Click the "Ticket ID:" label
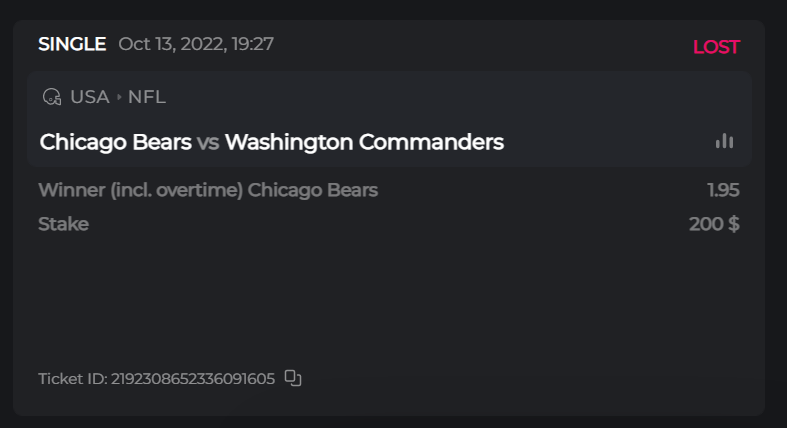787x428 pixels. coord(72,379)
